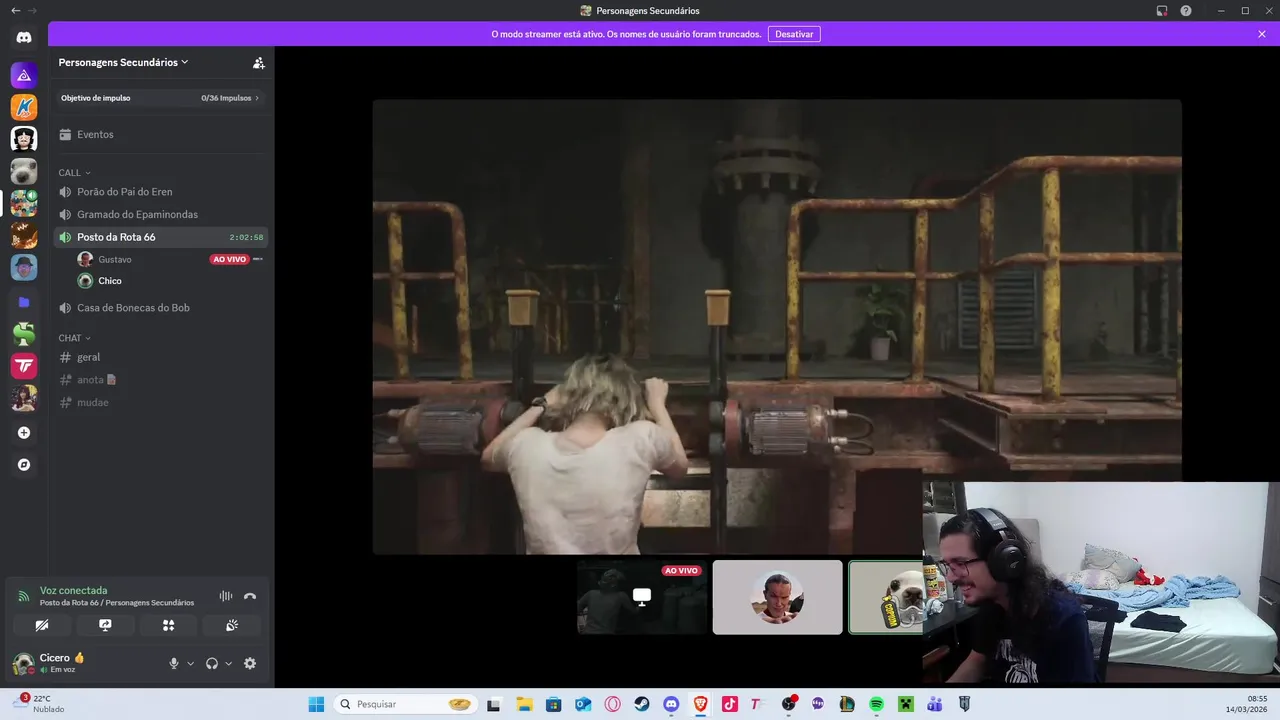Collapse the CHAT category
This screenshot has height=720, width=1280.
74,338
